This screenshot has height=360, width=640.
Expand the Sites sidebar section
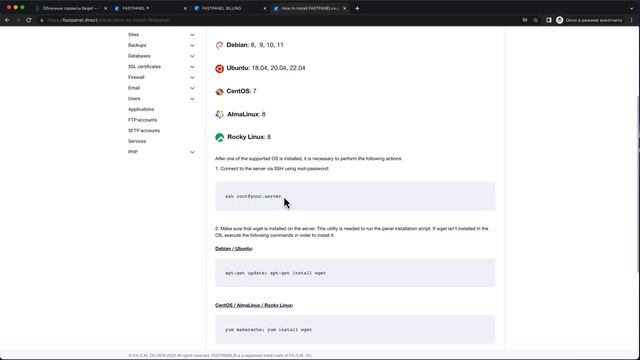(x=192, y=35)
